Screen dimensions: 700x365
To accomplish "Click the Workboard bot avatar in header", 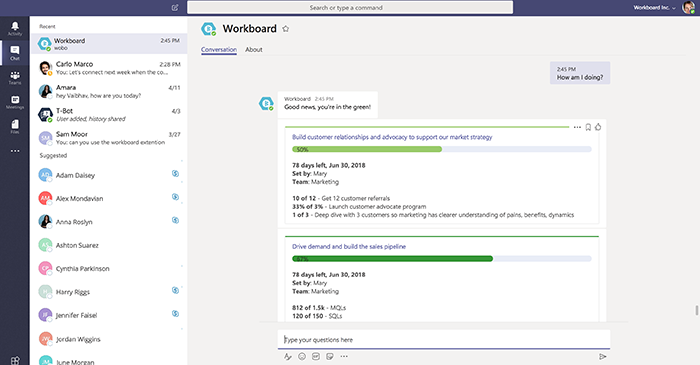I will click(208, 29).
